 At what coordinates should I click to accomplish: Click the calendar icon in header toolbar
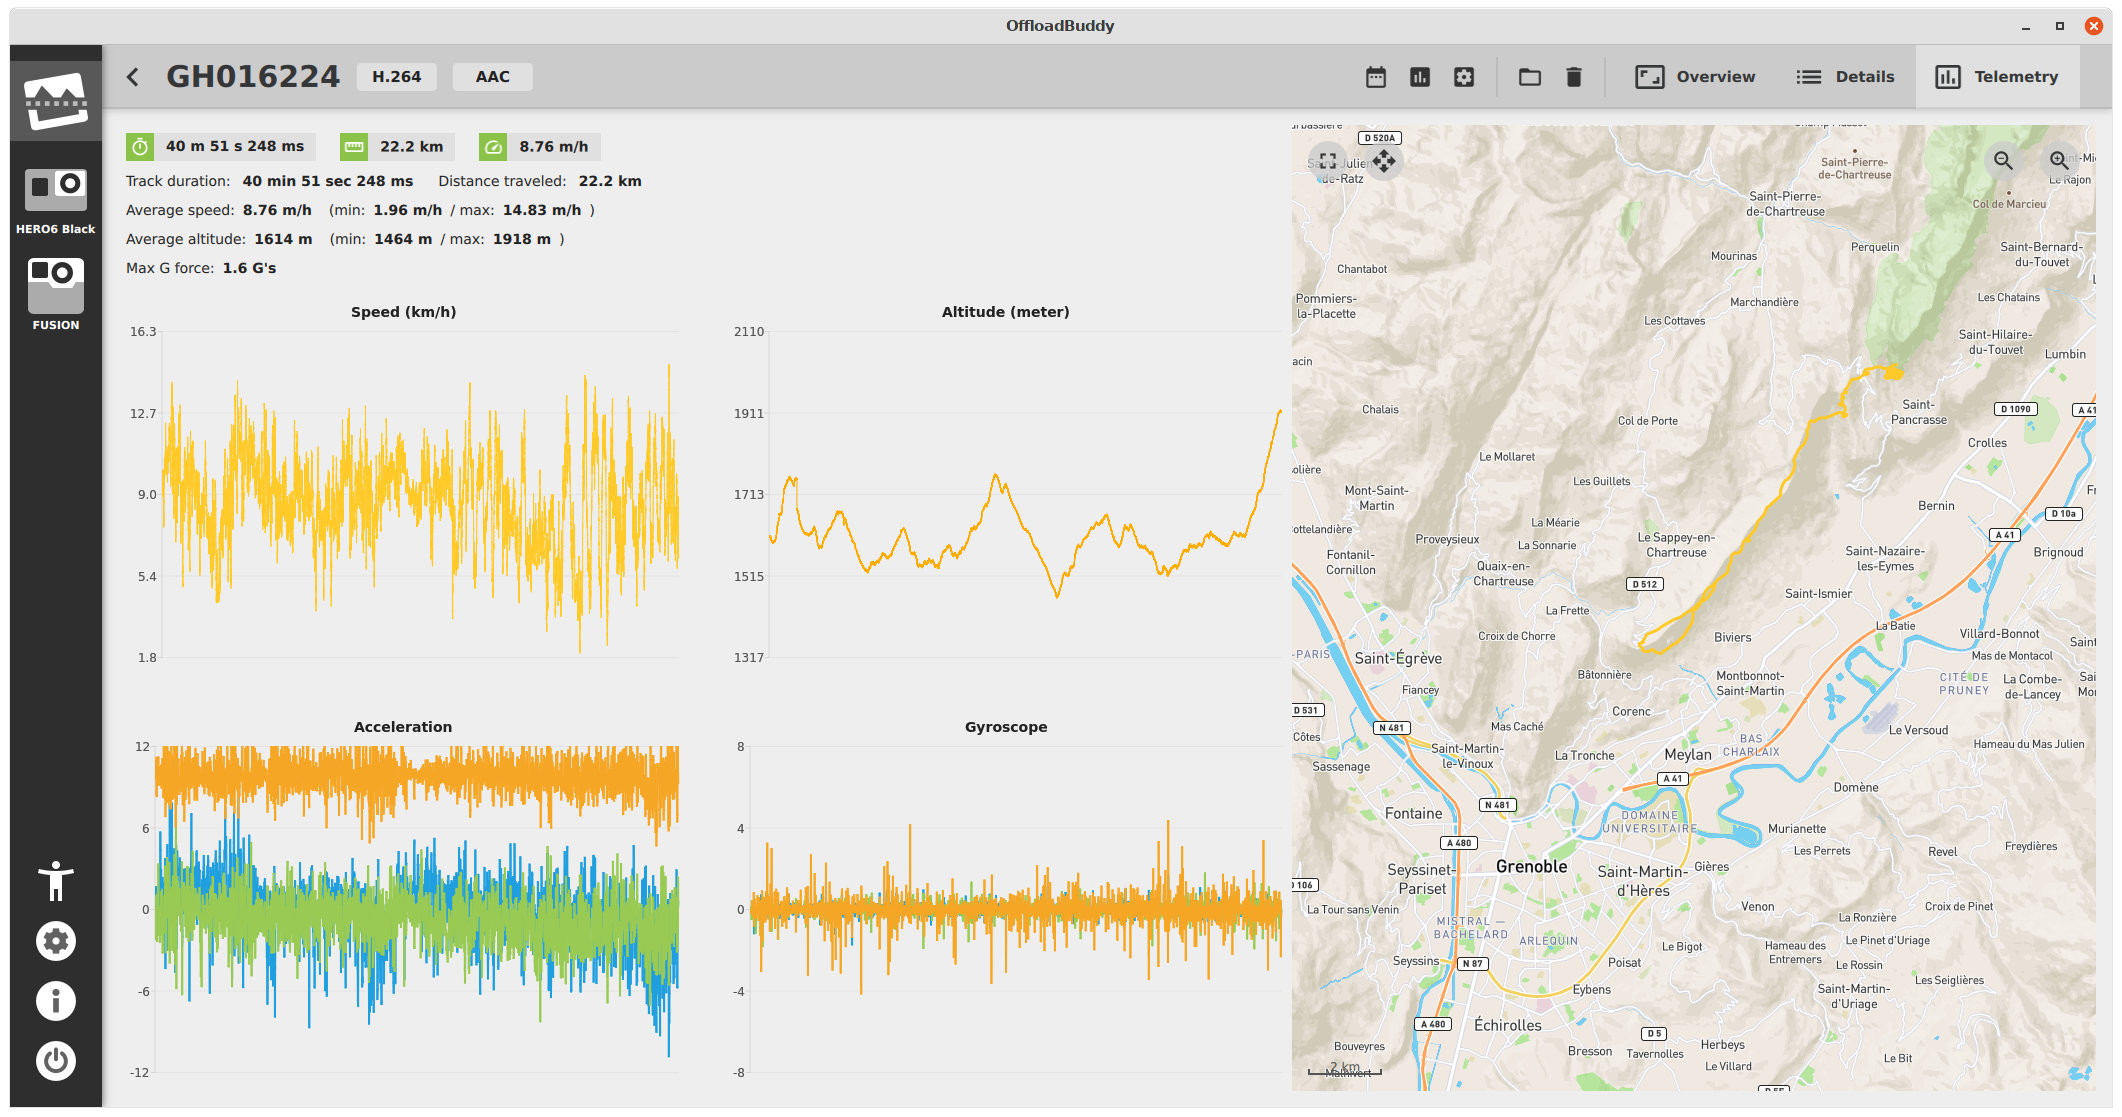(x=1376, y=77)
